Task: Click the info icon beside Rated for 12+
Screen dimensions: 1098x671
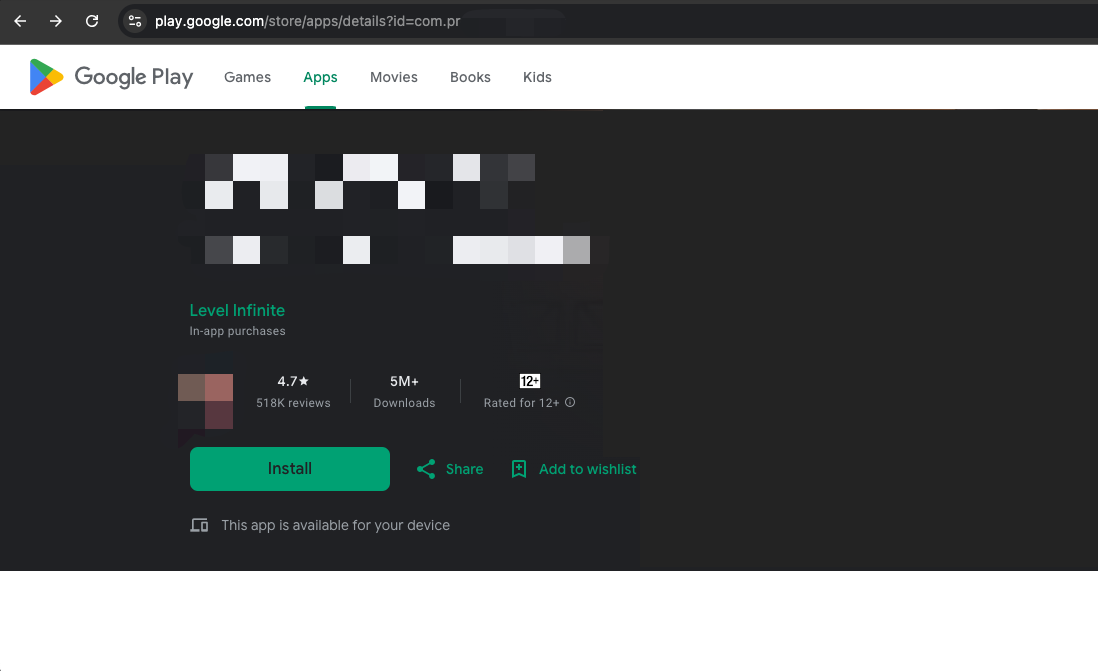Action: click(x=570, y=403)
